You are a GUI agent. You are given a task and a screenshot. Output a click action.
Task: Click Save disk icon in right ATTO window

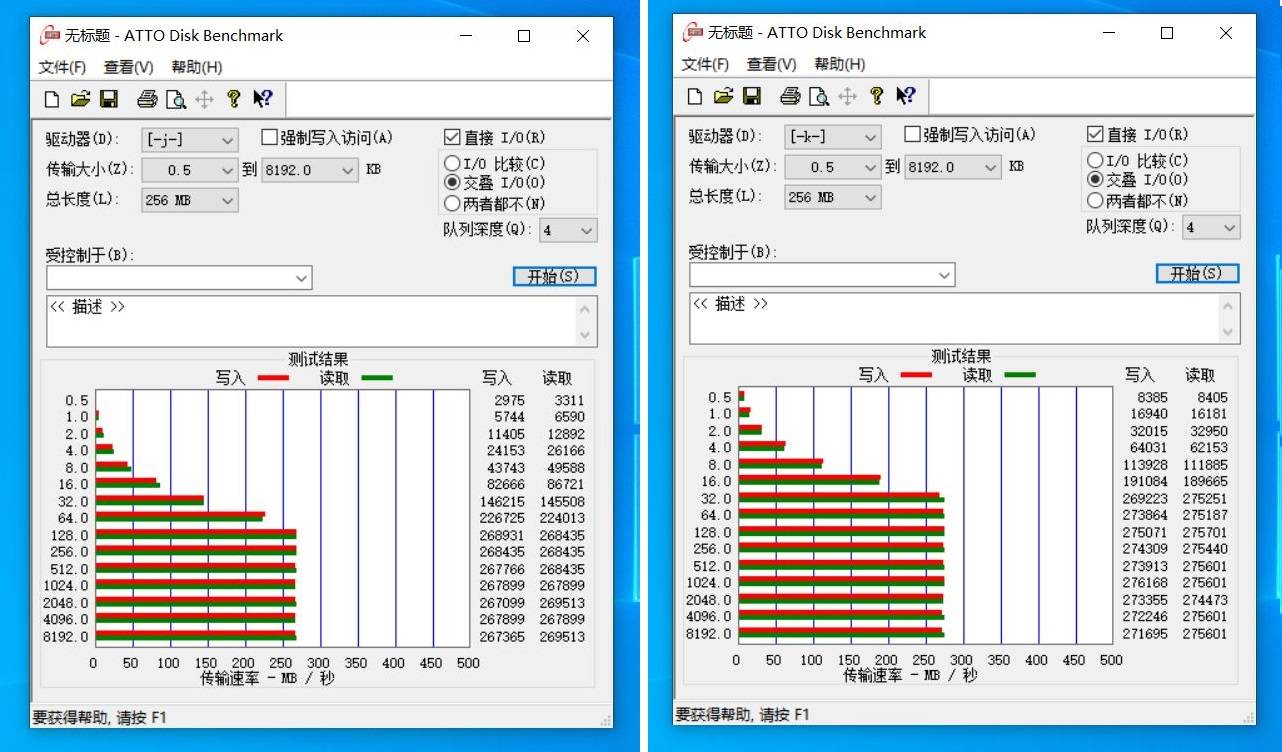(x=752, y=95)
